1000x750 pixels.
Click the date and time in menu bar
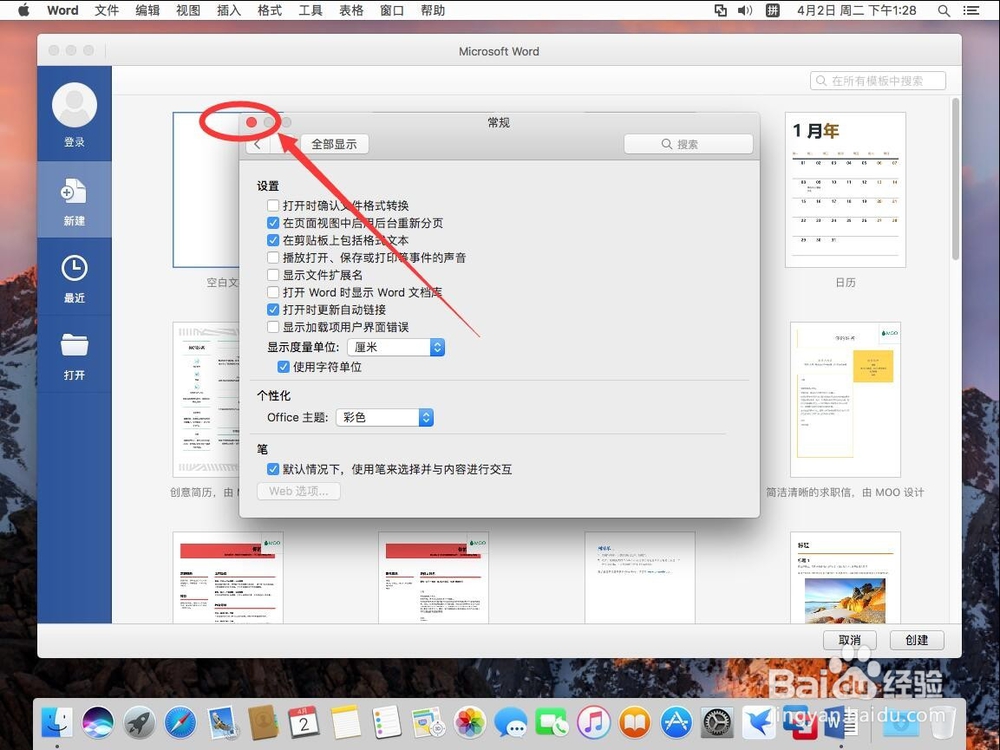[856, 10]
